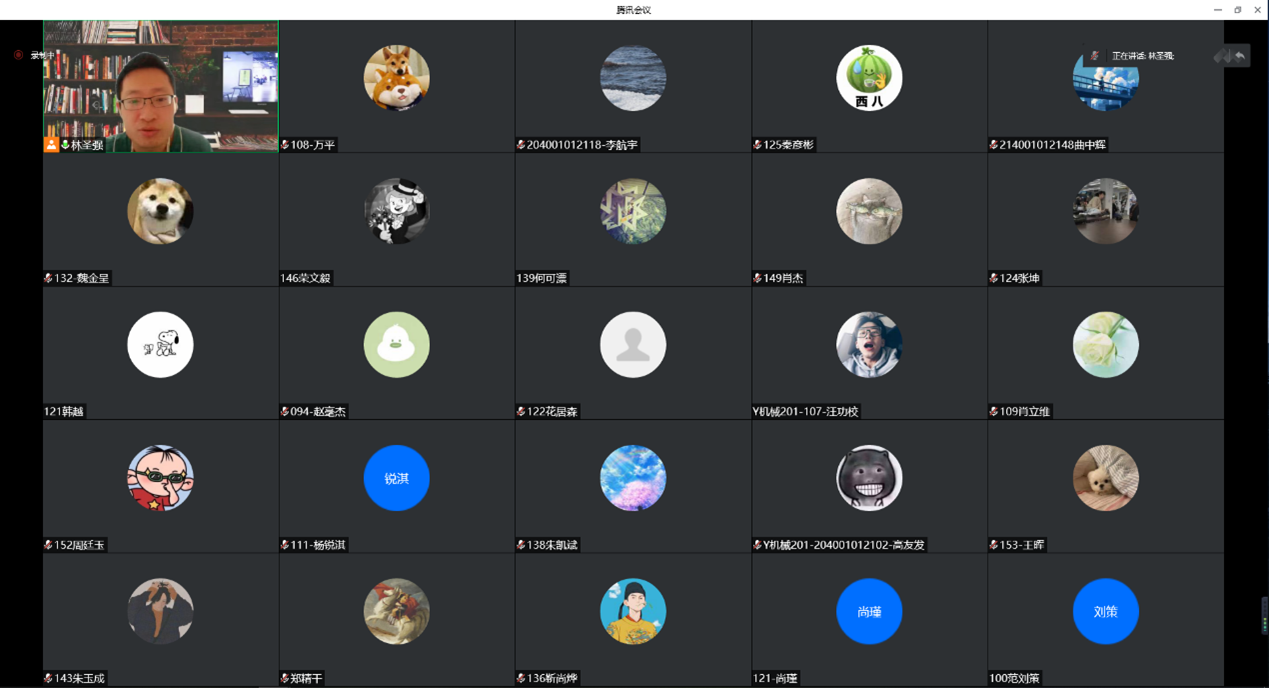Click the 正在讲话 speaking status text
The image size is (1269, 688).
coord(1143,56)
